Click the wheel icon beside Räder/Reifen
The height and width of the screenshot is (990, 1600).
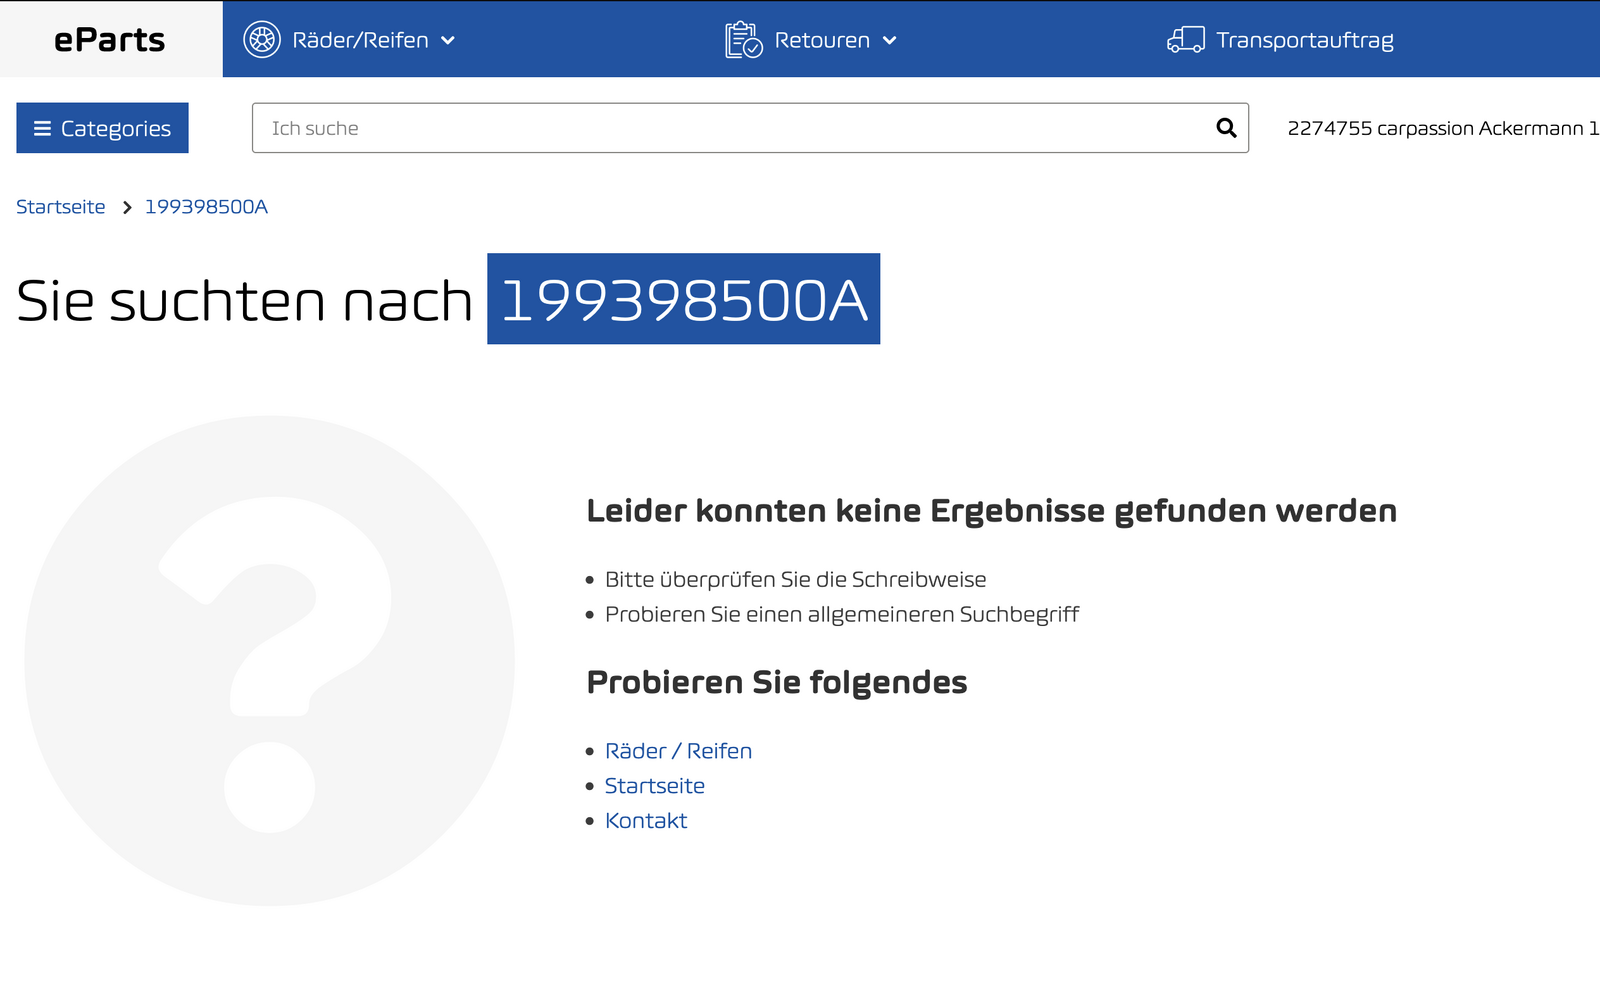[x=262, y=40]
